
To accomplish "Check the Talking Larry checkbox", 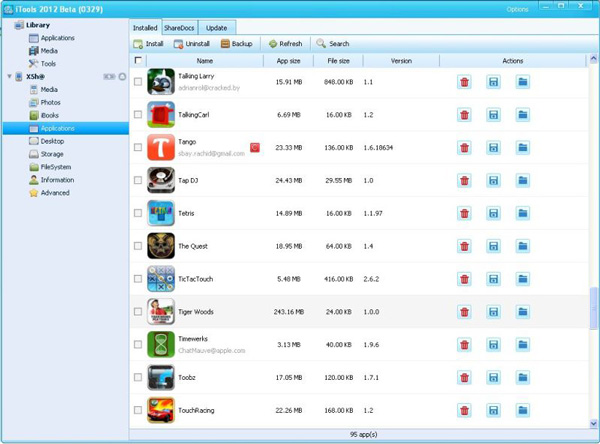I will coord(138,82).
